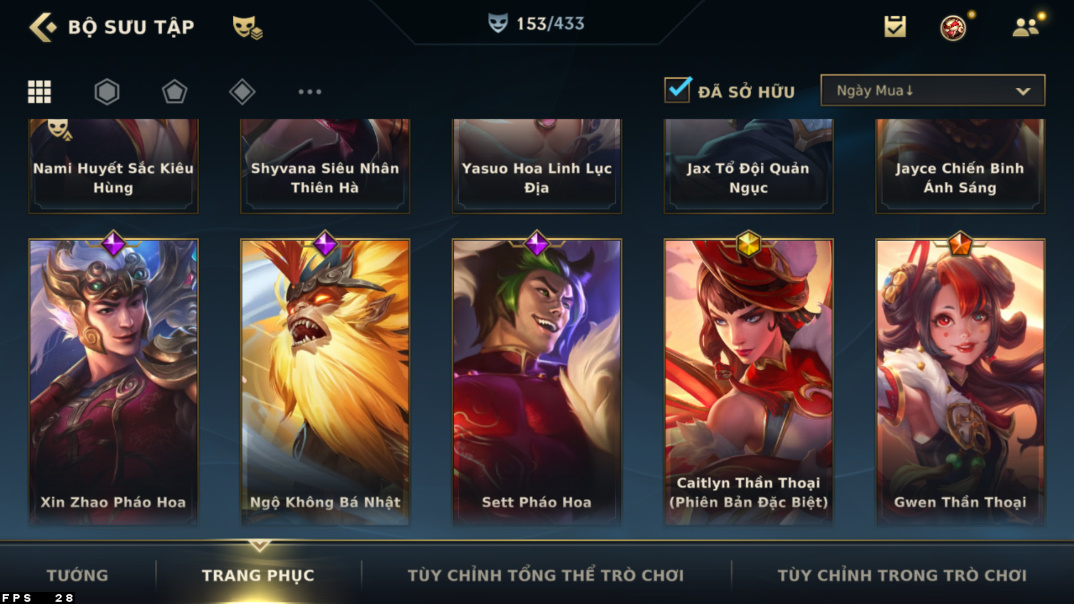Open the profile avatar icon
Image resolution: width=1074 pixels, height=604 pixels.
pos(953,27)
